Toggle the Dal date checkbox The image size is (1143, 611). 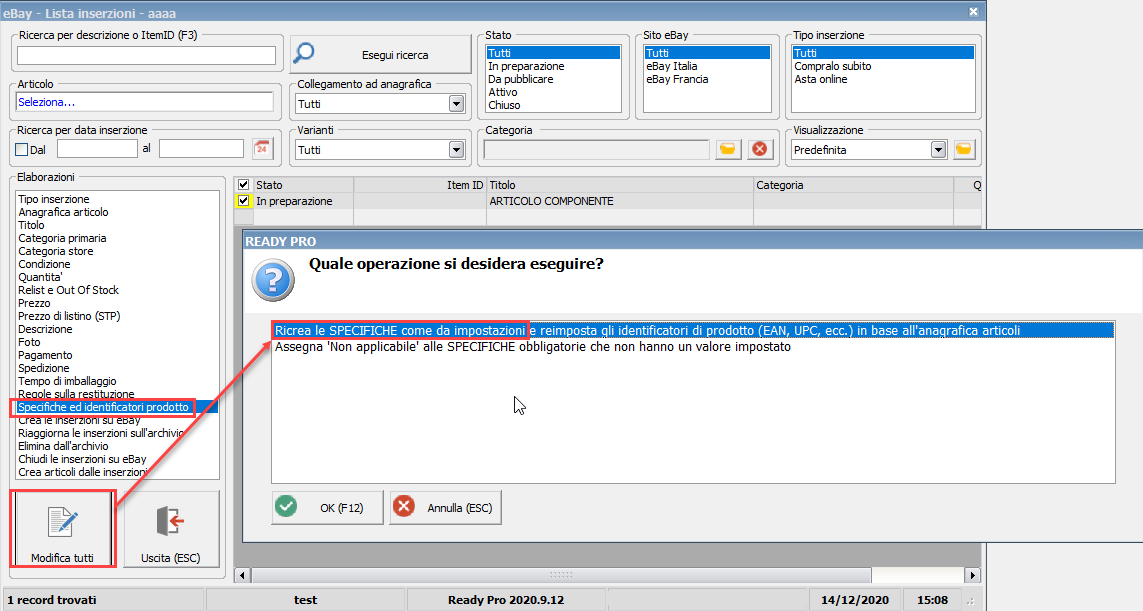tap(22, 149)
